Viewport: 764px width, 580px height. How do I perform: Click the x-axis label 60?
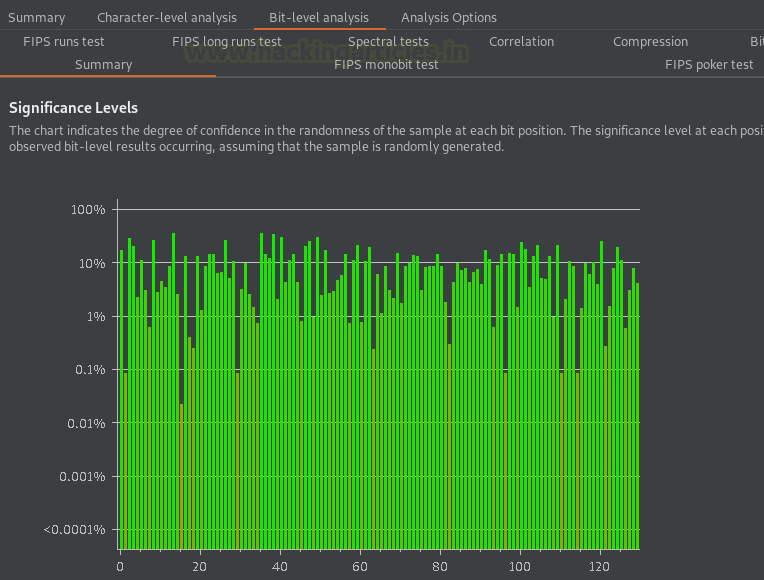tap(360, 566)
